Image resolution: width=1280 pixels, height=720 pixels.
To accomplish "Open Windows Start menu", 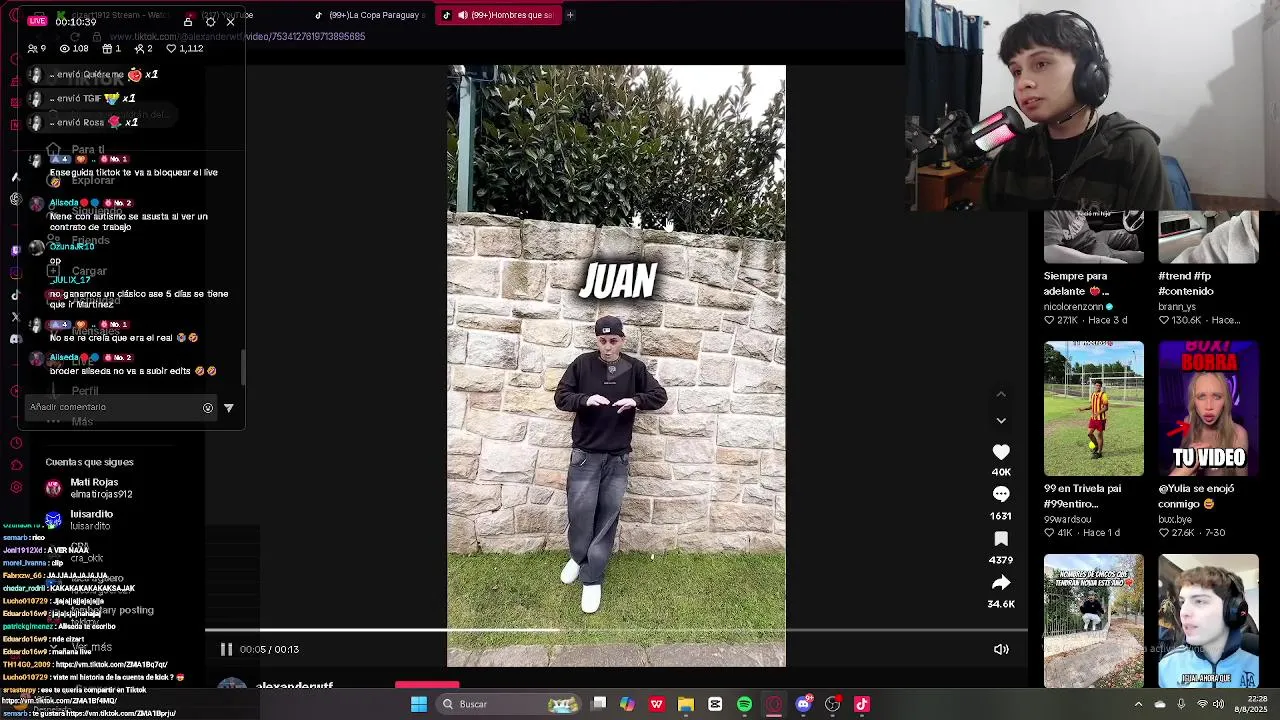I will click(419, 704).
